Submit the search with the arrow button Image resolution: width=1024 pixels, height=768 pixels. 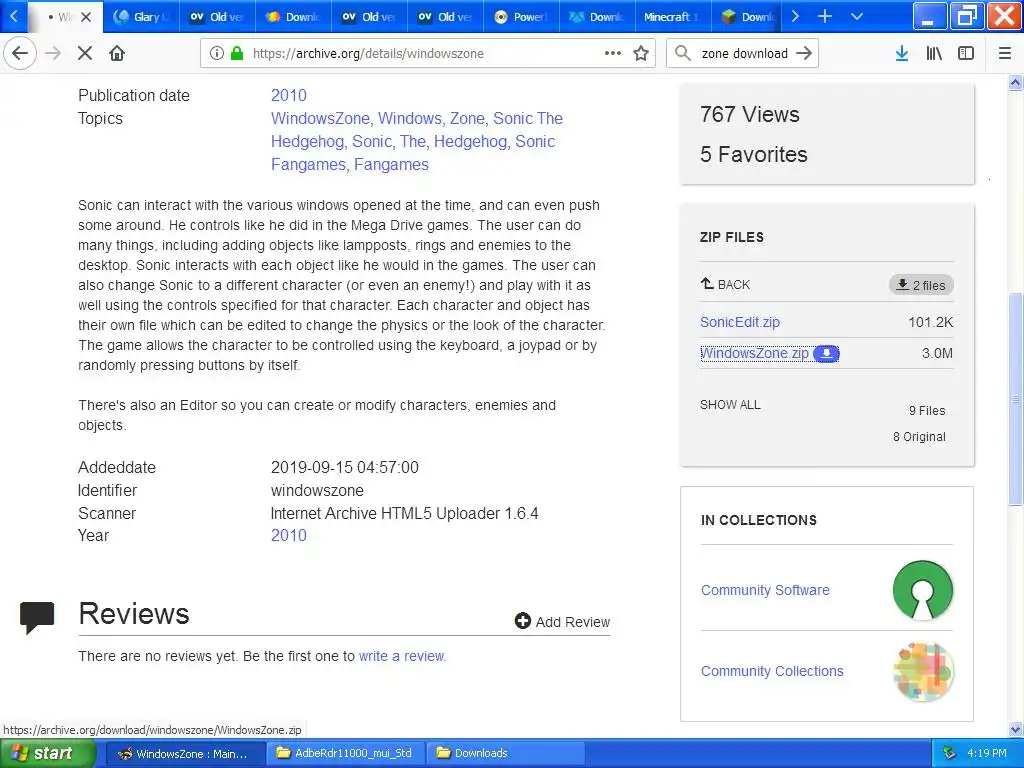pos(804,54)
